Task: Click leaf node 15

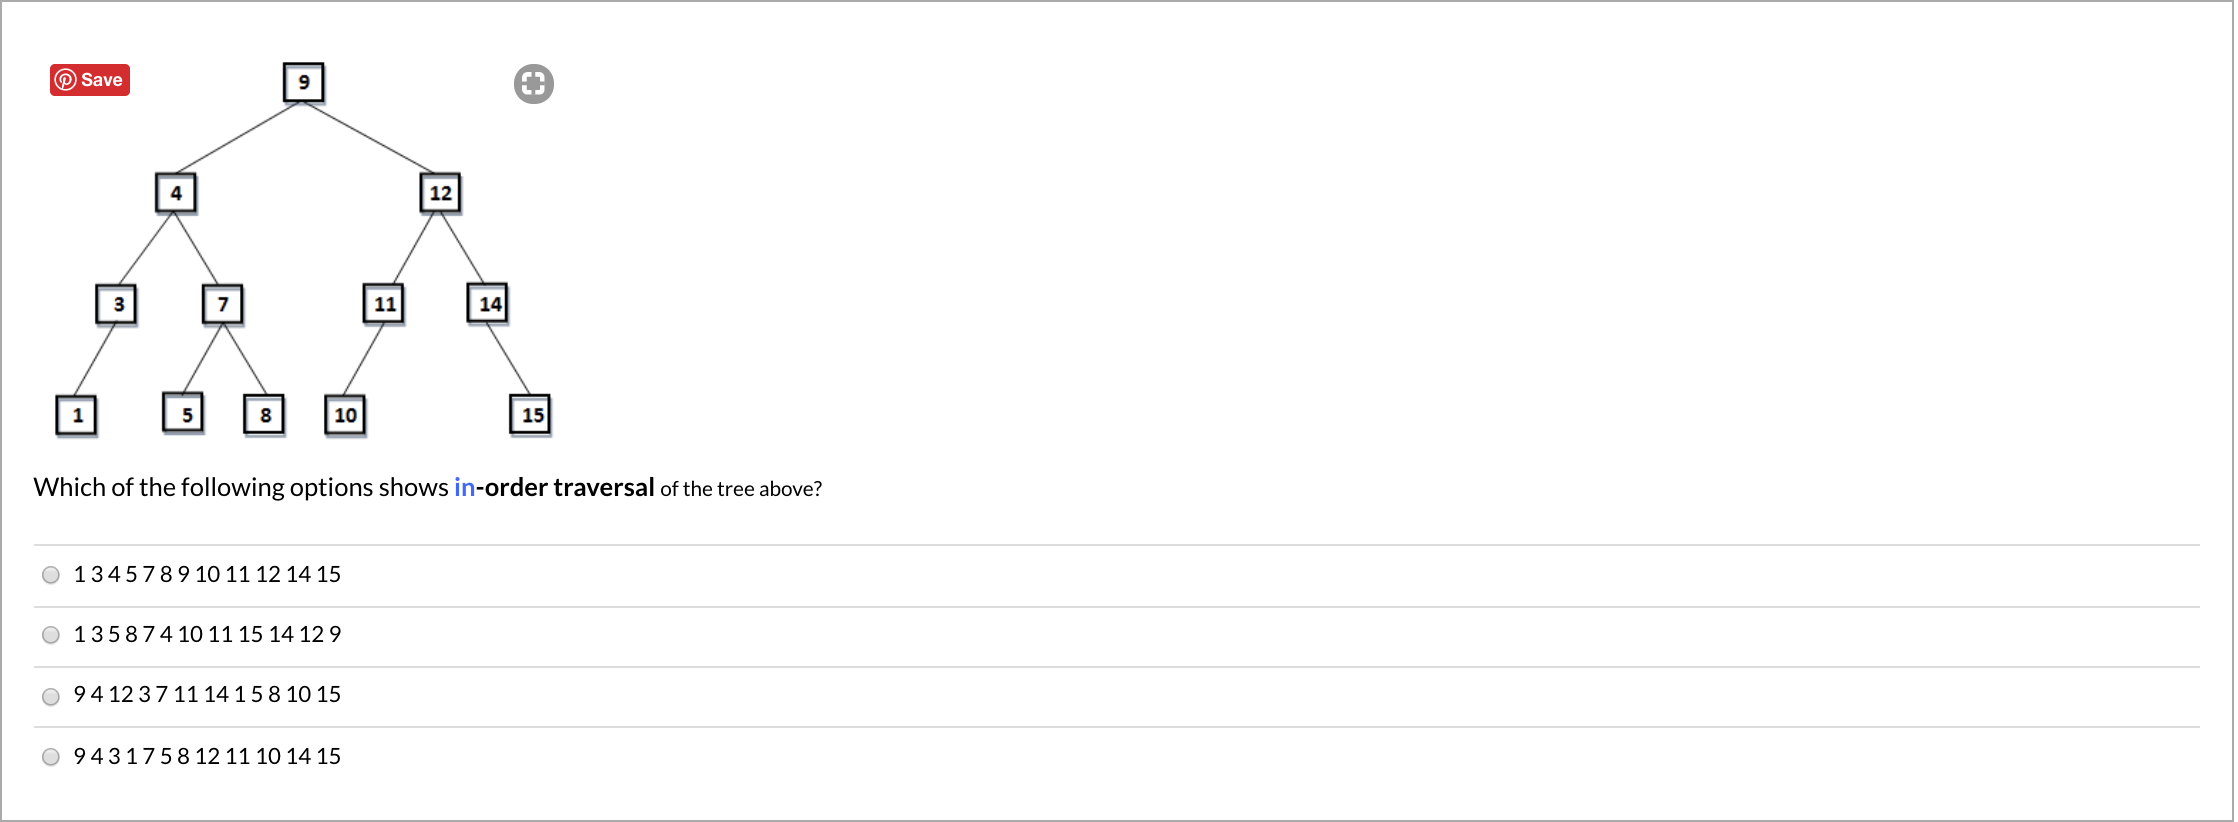Action: [531, 415]
